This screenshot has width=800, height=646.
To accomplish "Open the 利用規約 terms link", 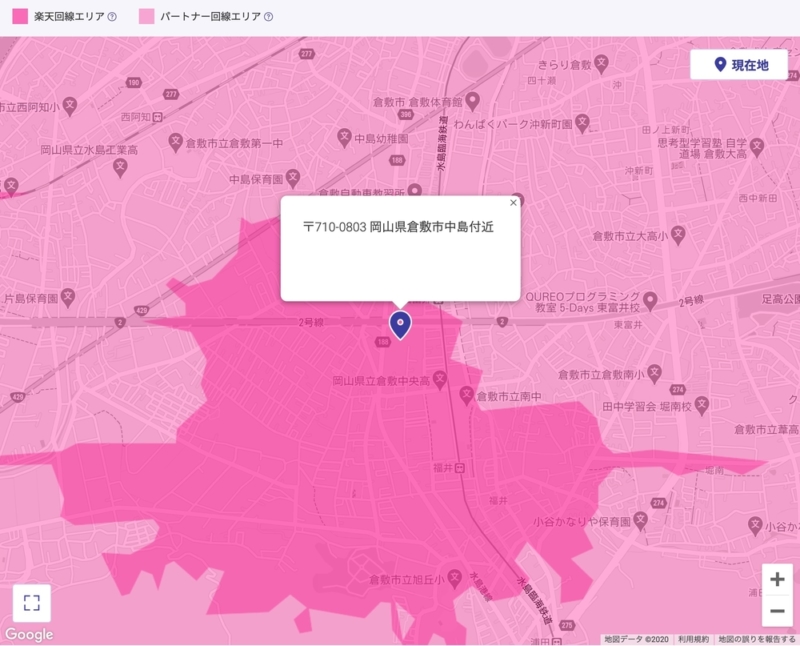I will coord(693,639).
